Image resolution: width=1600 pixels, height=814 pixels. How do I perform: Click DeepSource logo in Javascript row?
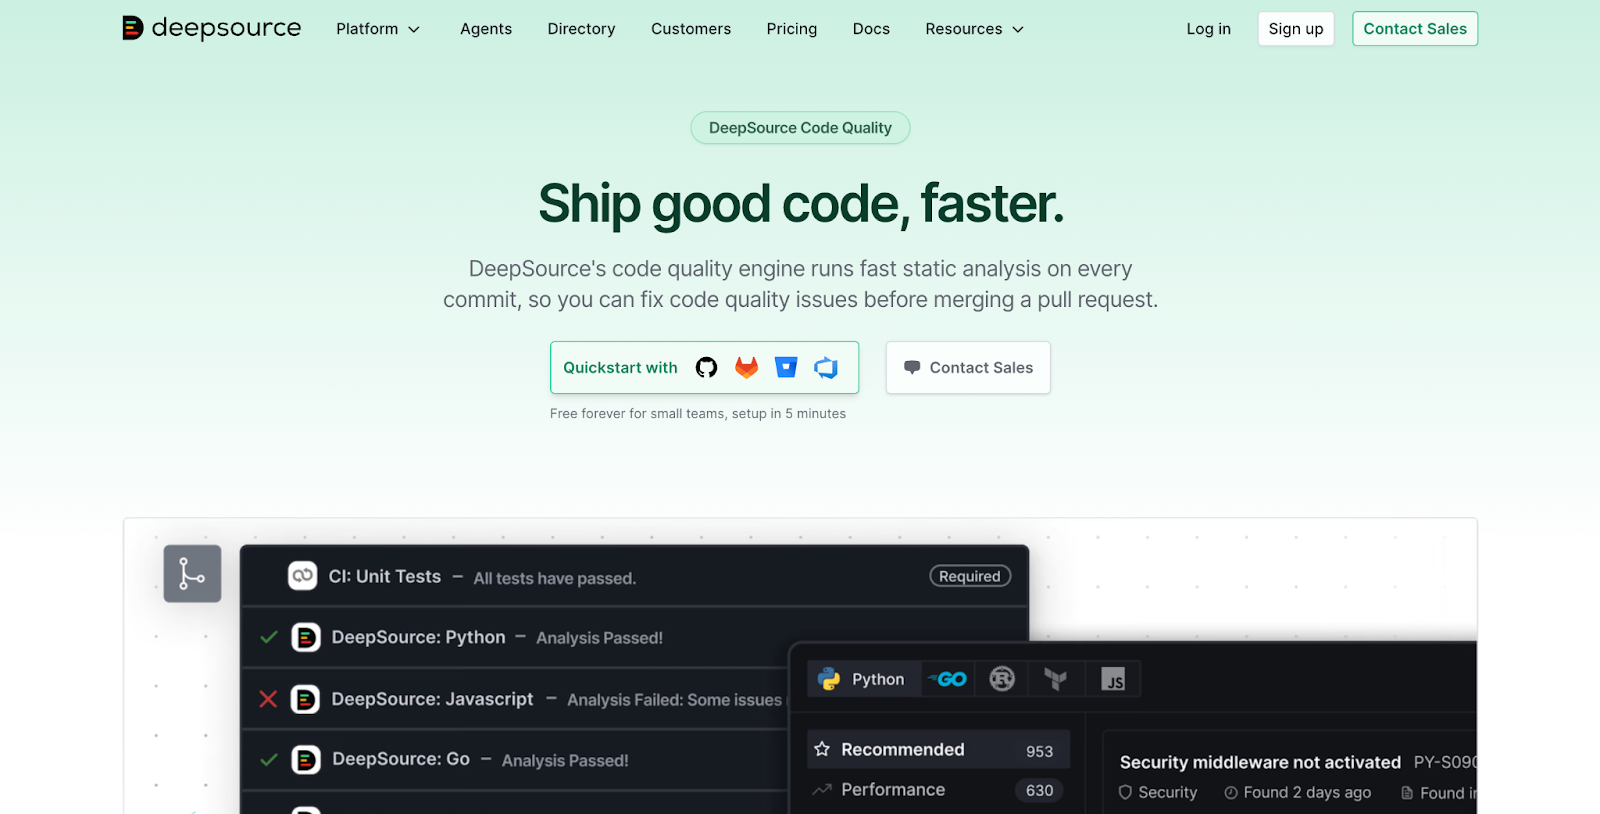[x=305, y=699]
